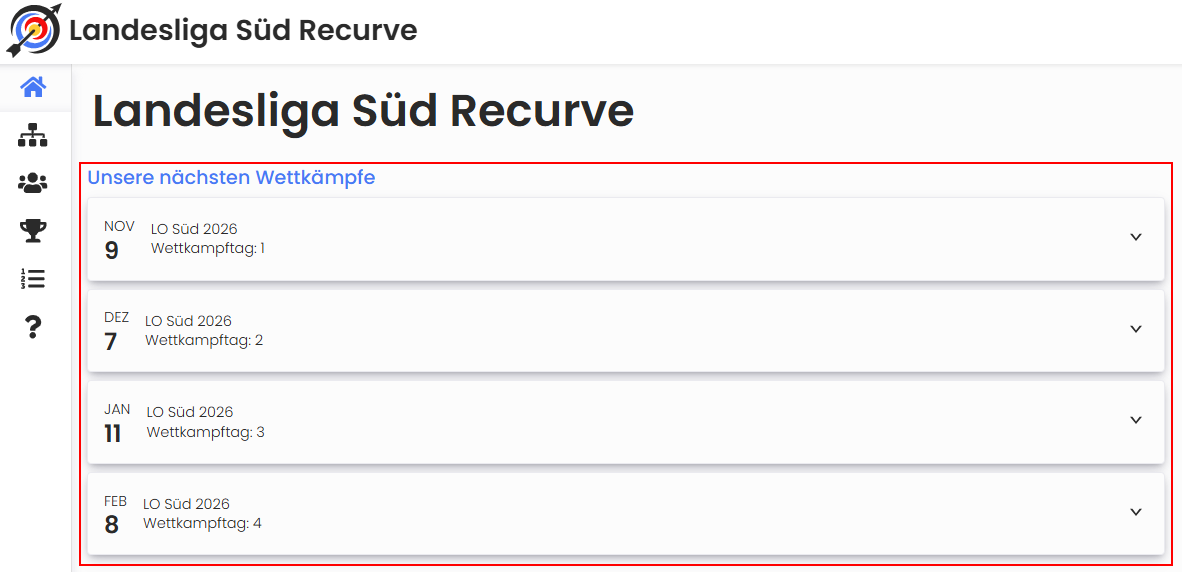The height and width of the screenshot is (572, 1182).
Task: Click the large Landesliga Süd Recurve page heading
Action: pyautogui.click(x=363, y=111)
